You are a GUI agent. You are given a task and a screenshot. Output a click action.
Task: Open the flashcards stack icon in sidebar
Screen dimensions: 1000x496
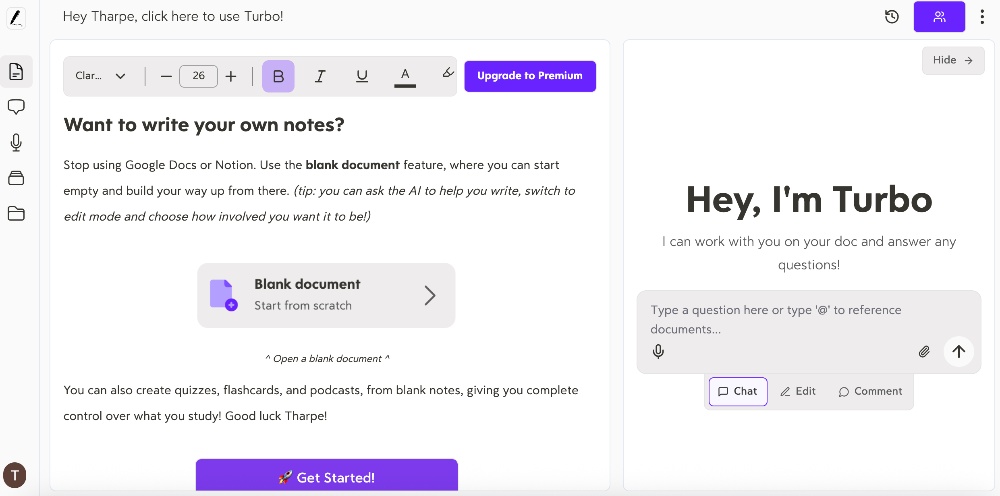(x=16, y=178)
